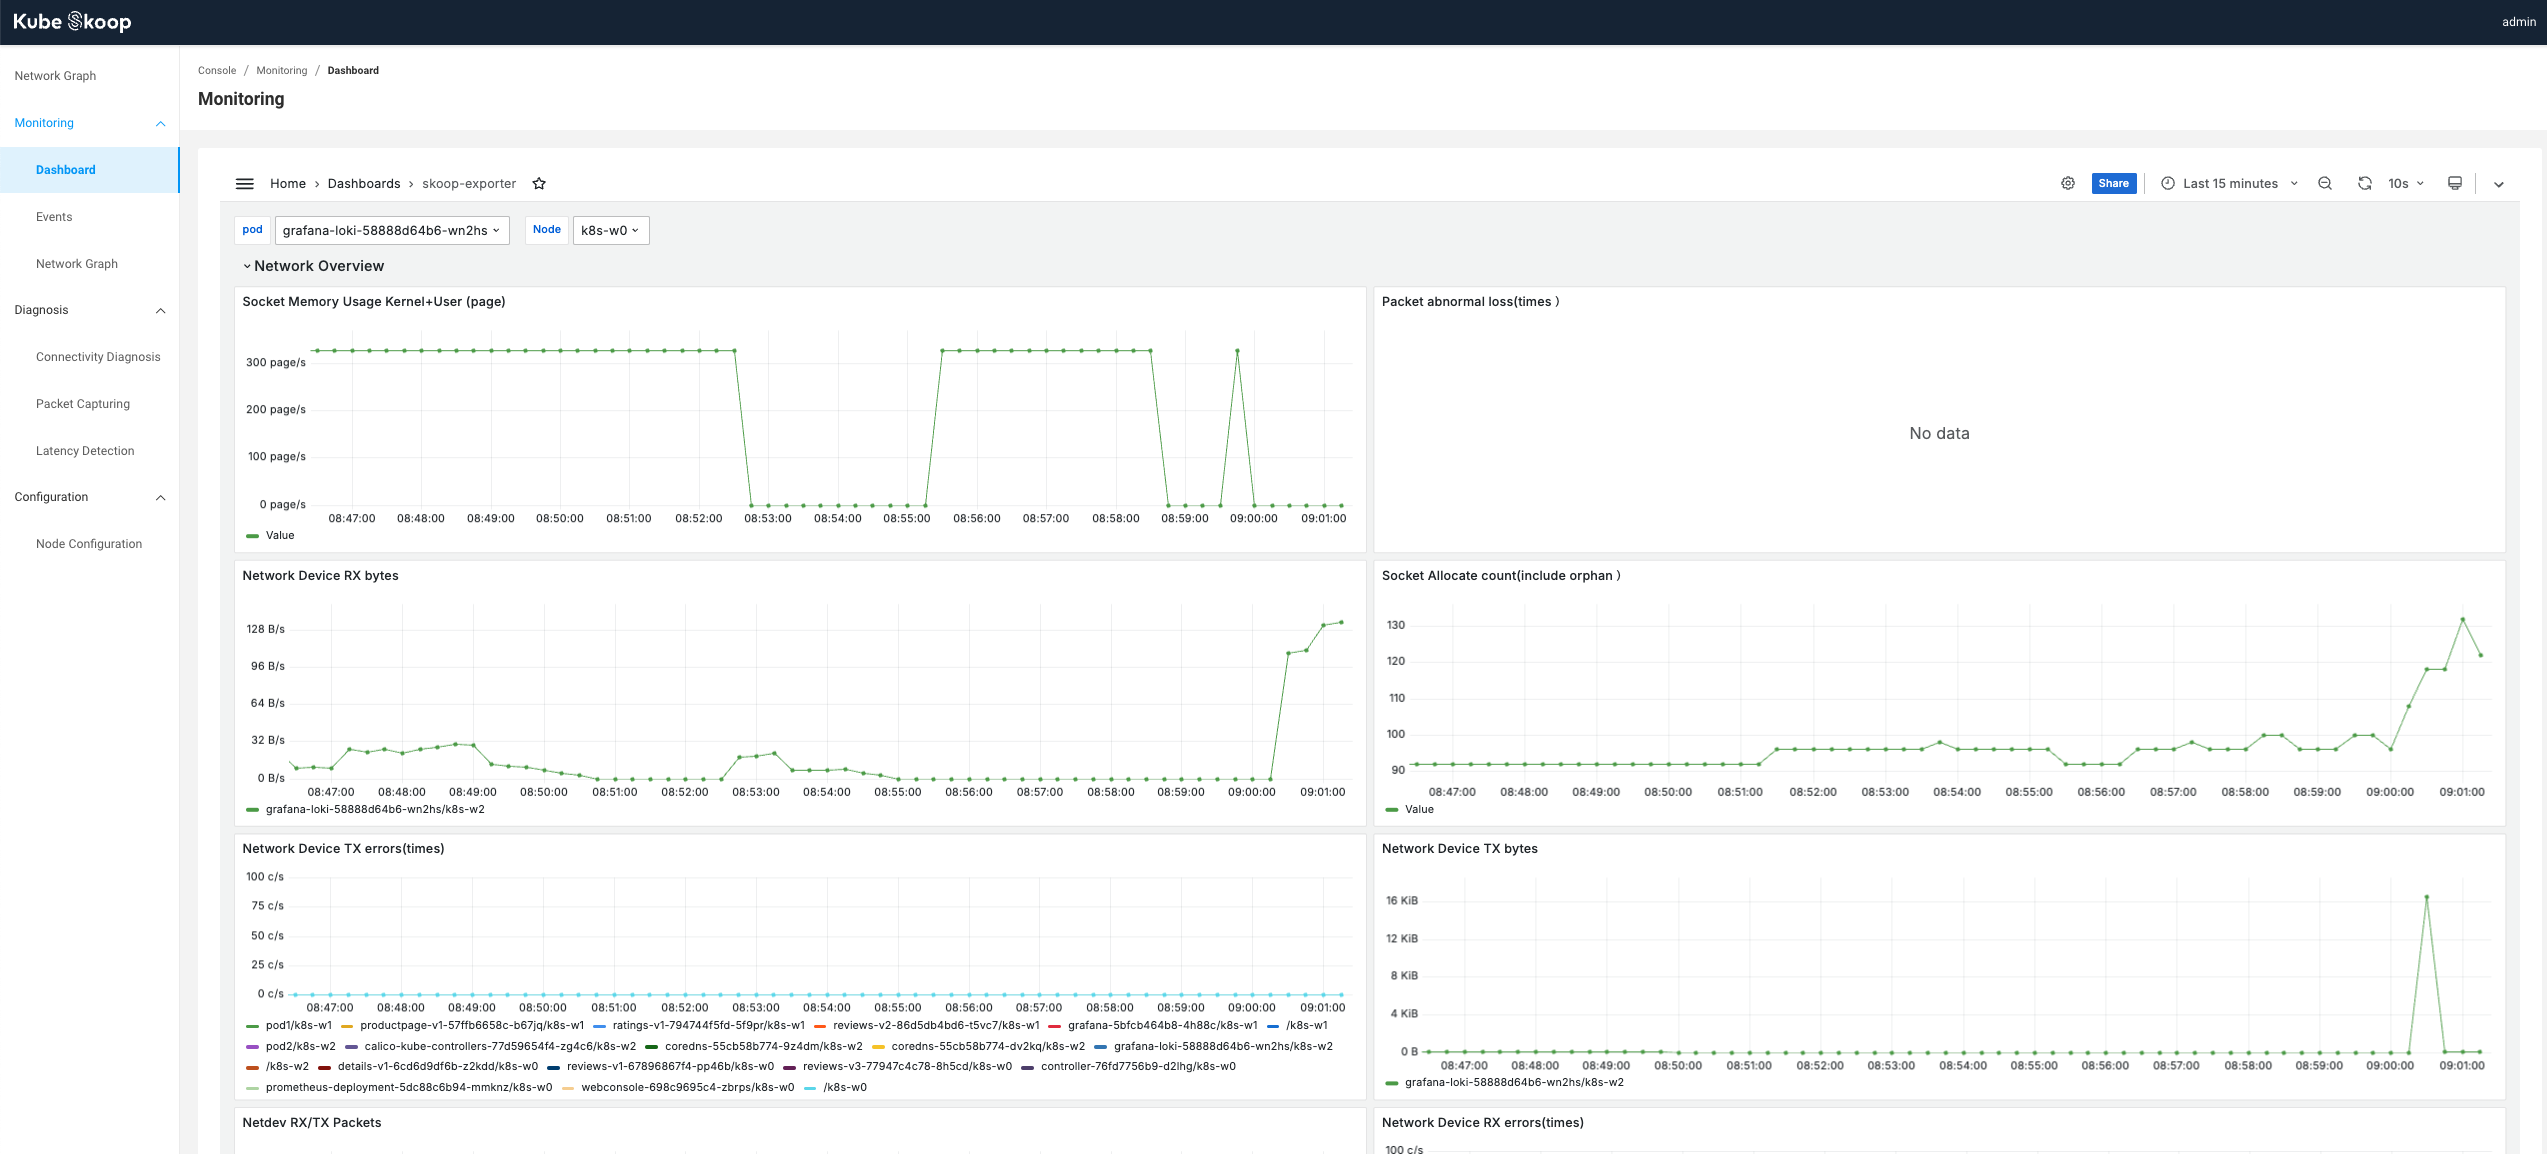Open the Events menu item
2547x1154 pixels.
[54, 217]
